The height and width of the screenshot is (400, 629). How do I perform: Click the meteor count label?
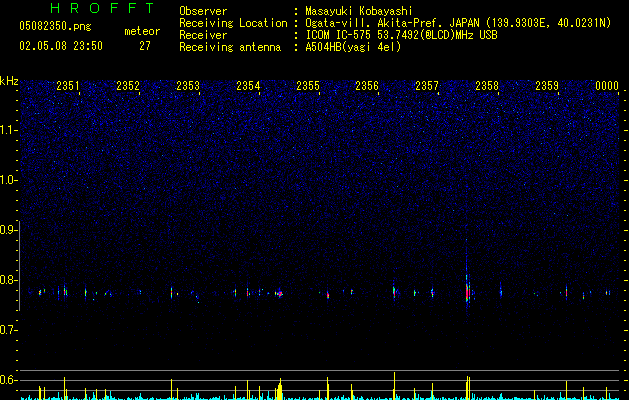point(142,31)
